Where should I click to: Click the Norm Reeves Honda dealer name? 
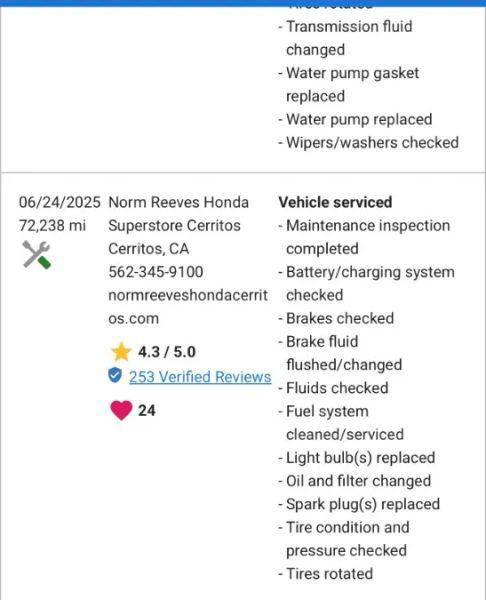coord(178,202)
